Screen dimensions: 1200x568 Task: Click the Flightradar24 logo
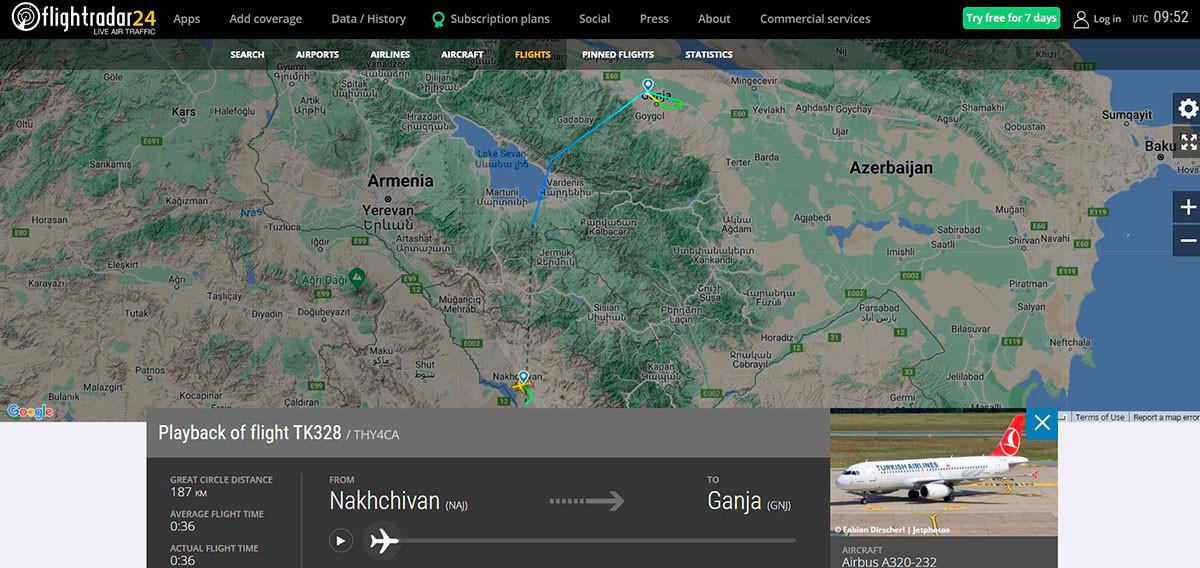pyautogui.click(x=84, y=18)
